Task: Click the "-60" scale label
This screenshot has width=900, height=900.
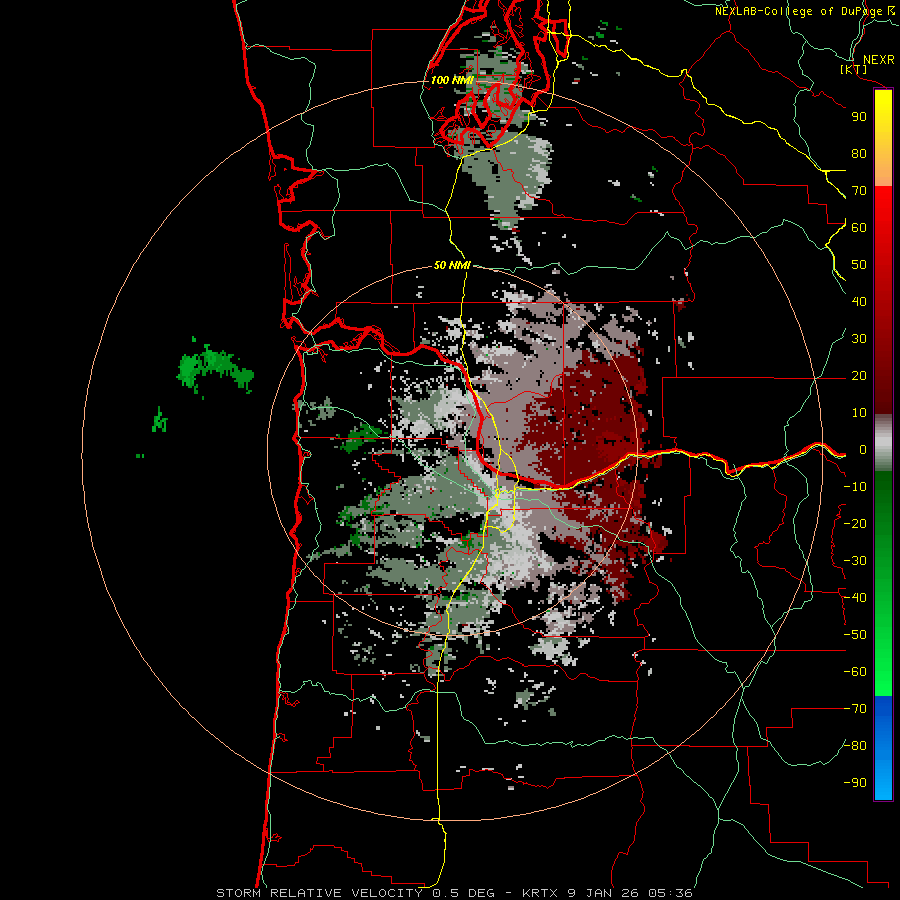Action: click(x=855, y=672)
